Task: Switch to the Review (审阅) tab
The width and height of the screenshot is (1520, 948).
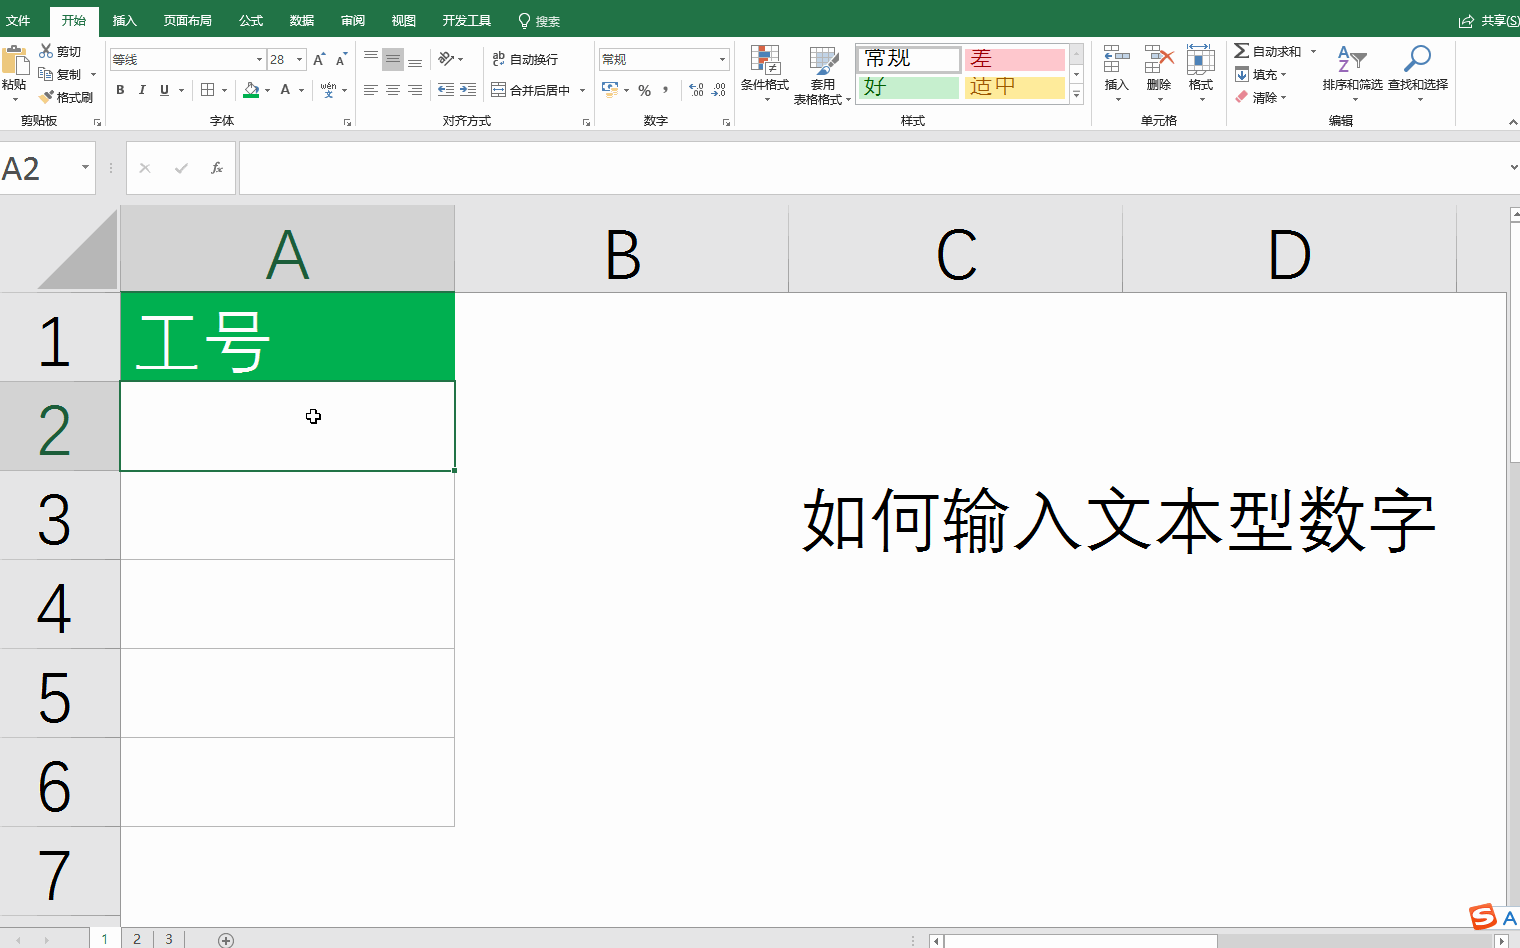Action: (353, 20)
